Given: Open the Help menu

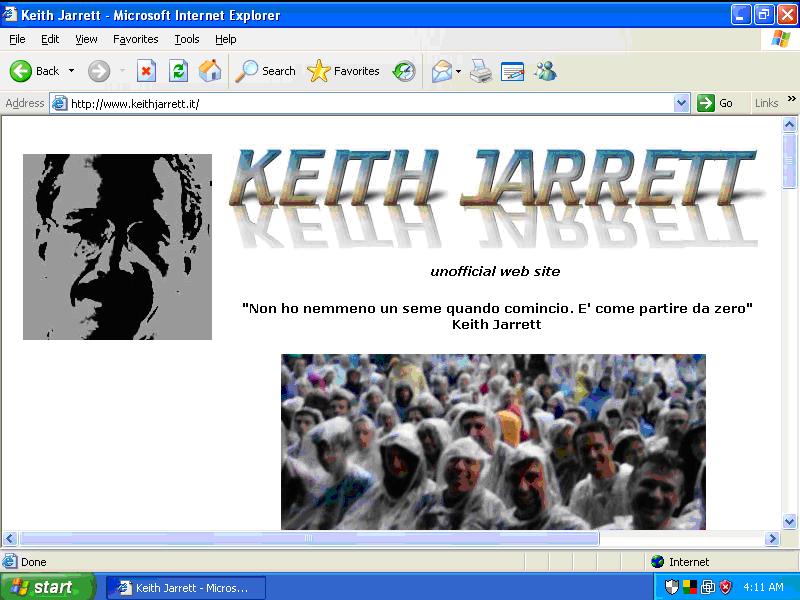Looking at the screenshot, I should coord(226,39).
